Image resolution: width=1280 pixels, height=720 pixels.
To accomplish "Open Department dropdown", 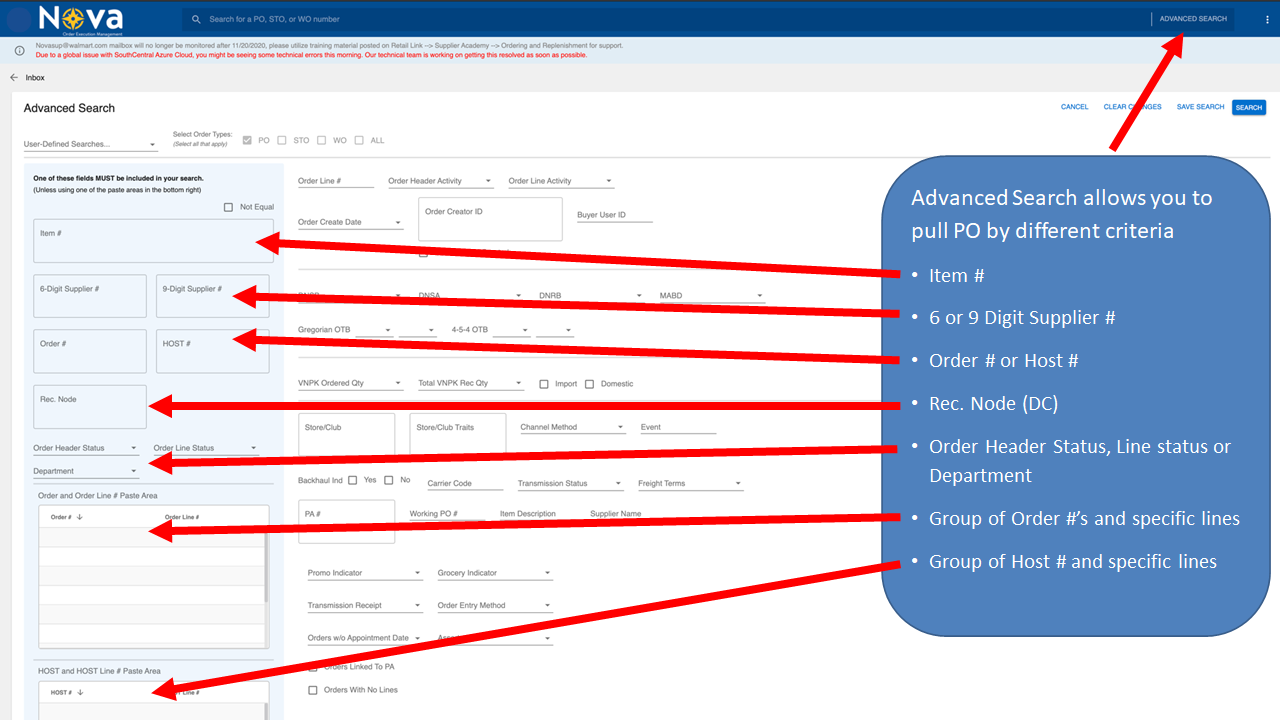I will click(86, 471).
